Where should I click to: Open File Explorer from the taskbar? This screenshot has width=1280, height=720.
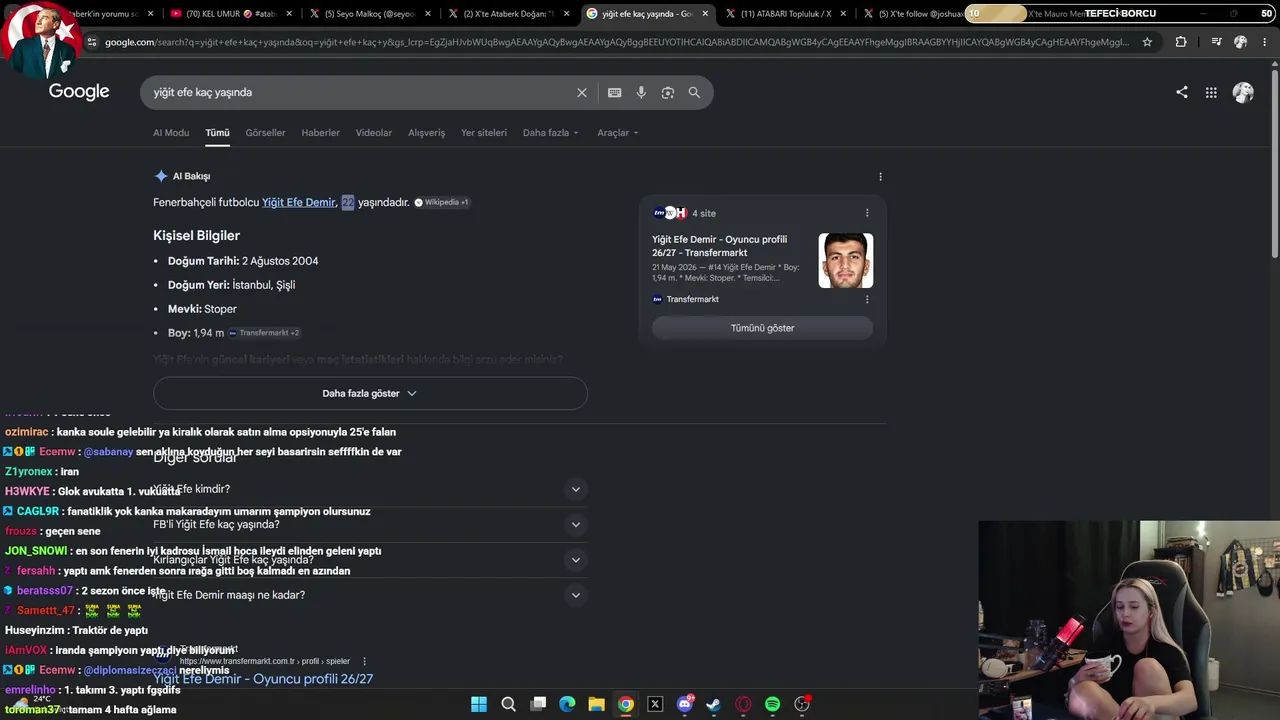[x=596, y=704]
